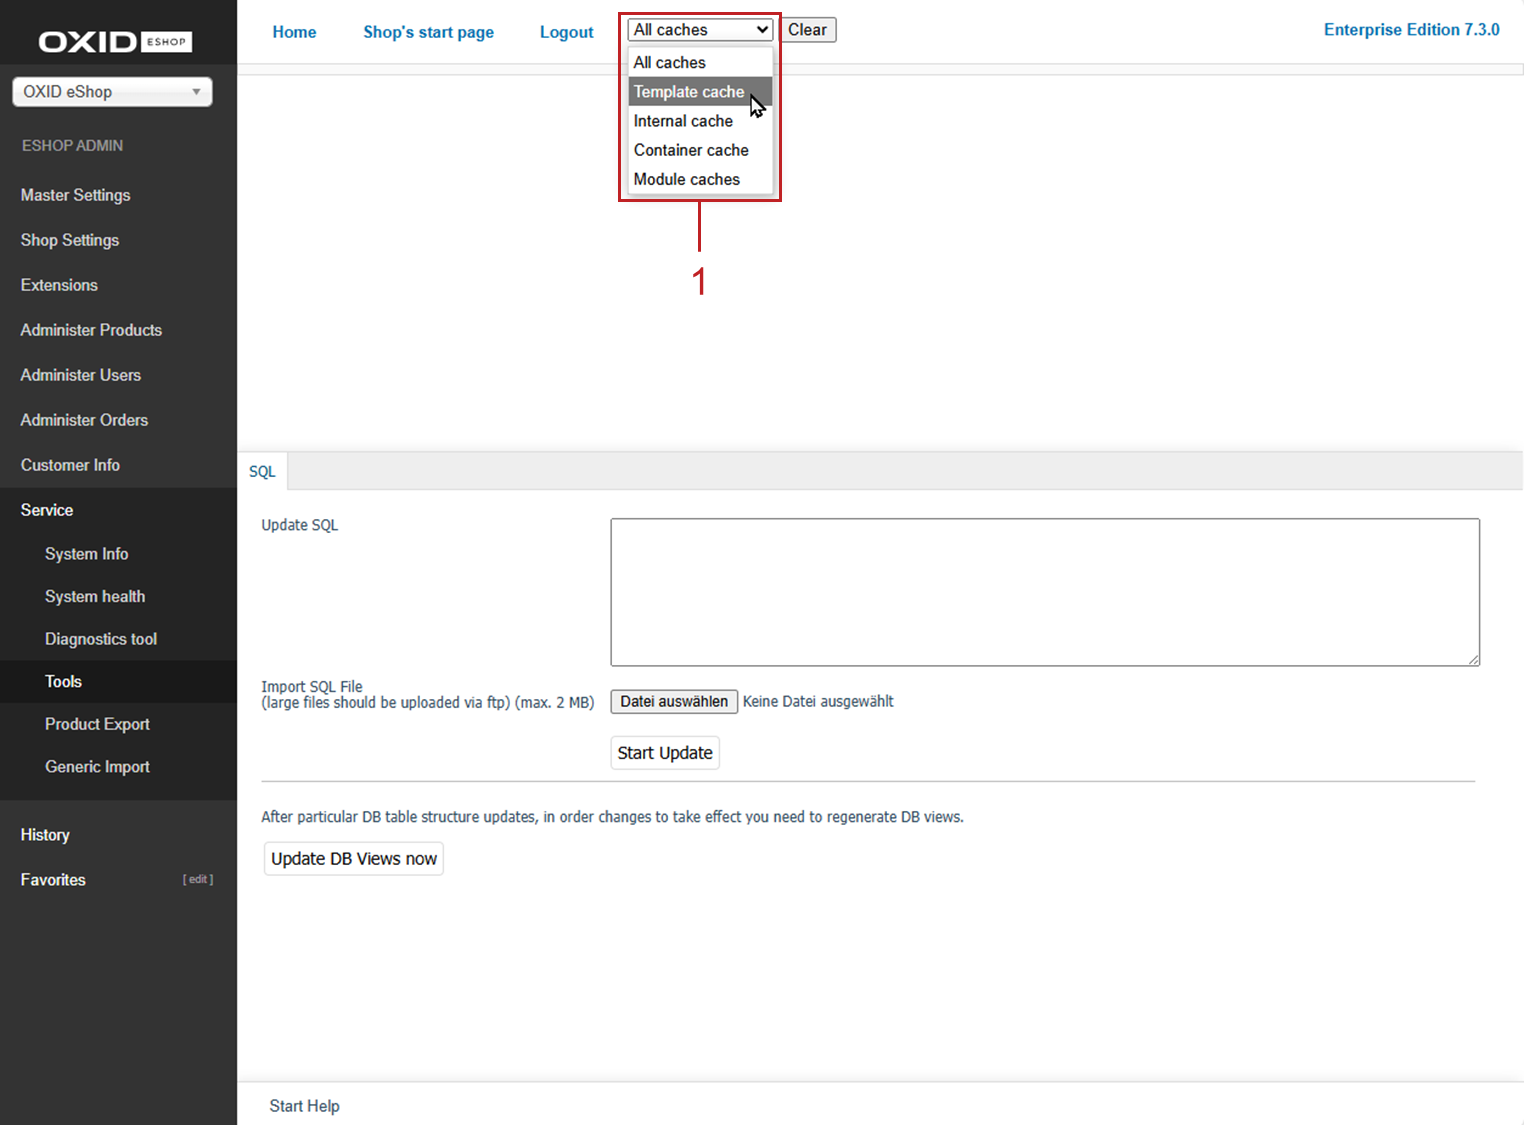Viewport: 1524px width, 1125px height.
Task: Choose Internal cache option
Action: tap(683, 121)
